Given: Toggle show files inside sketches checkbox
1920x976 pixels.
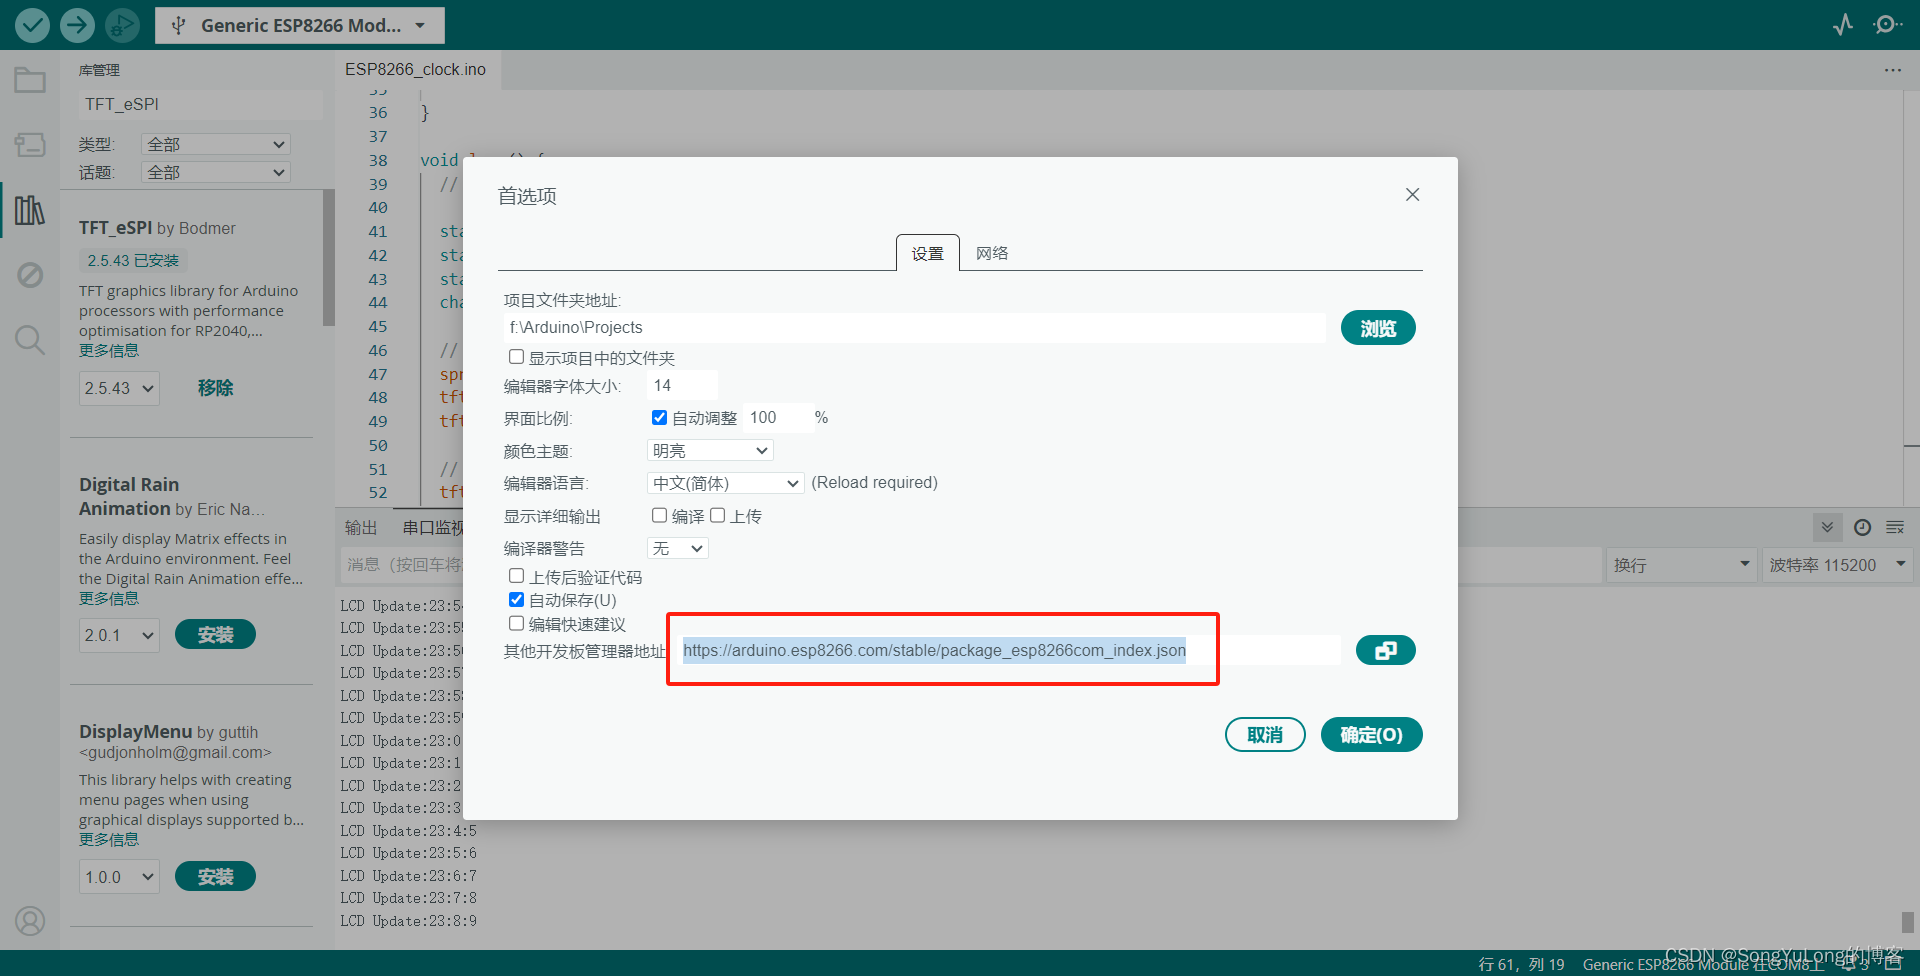Looking at the screenshot, I should click(516, 357).
